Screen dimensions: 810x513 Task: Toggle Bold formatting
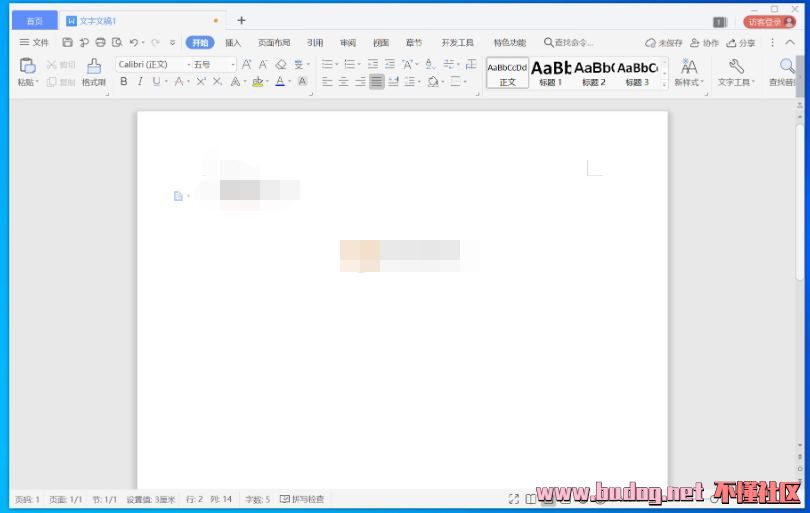(x=124, y=82)
